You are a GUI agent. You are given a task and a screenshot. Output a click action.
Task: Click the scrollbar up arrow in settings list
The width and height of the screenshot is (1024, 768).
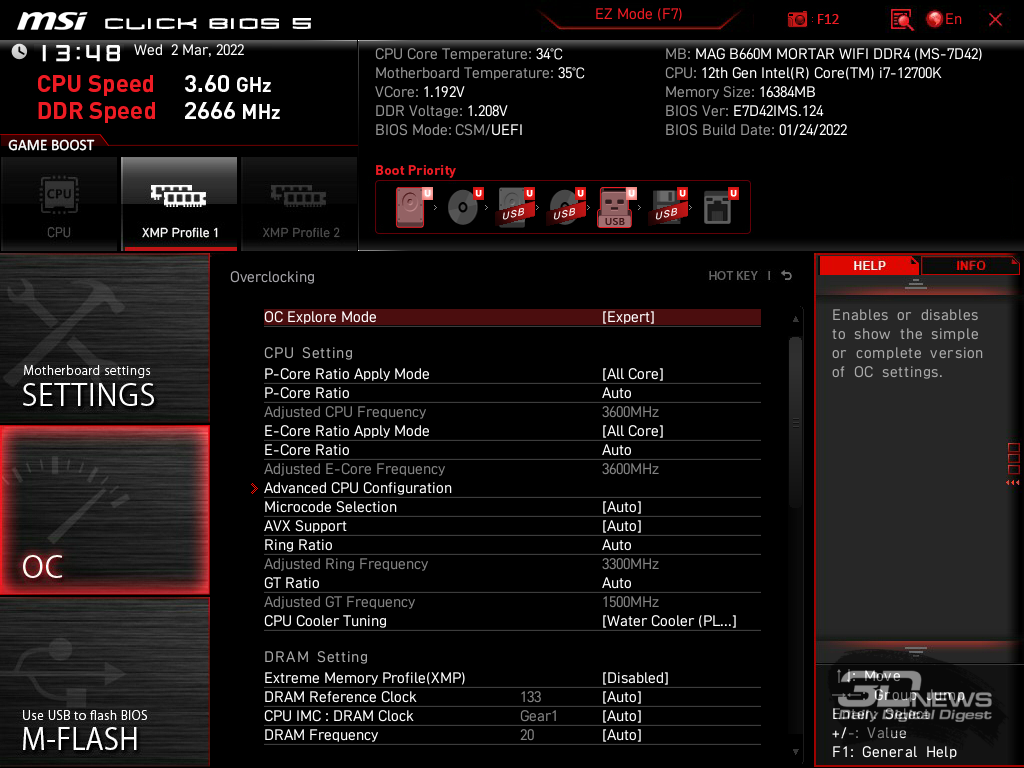coord(795,319)
